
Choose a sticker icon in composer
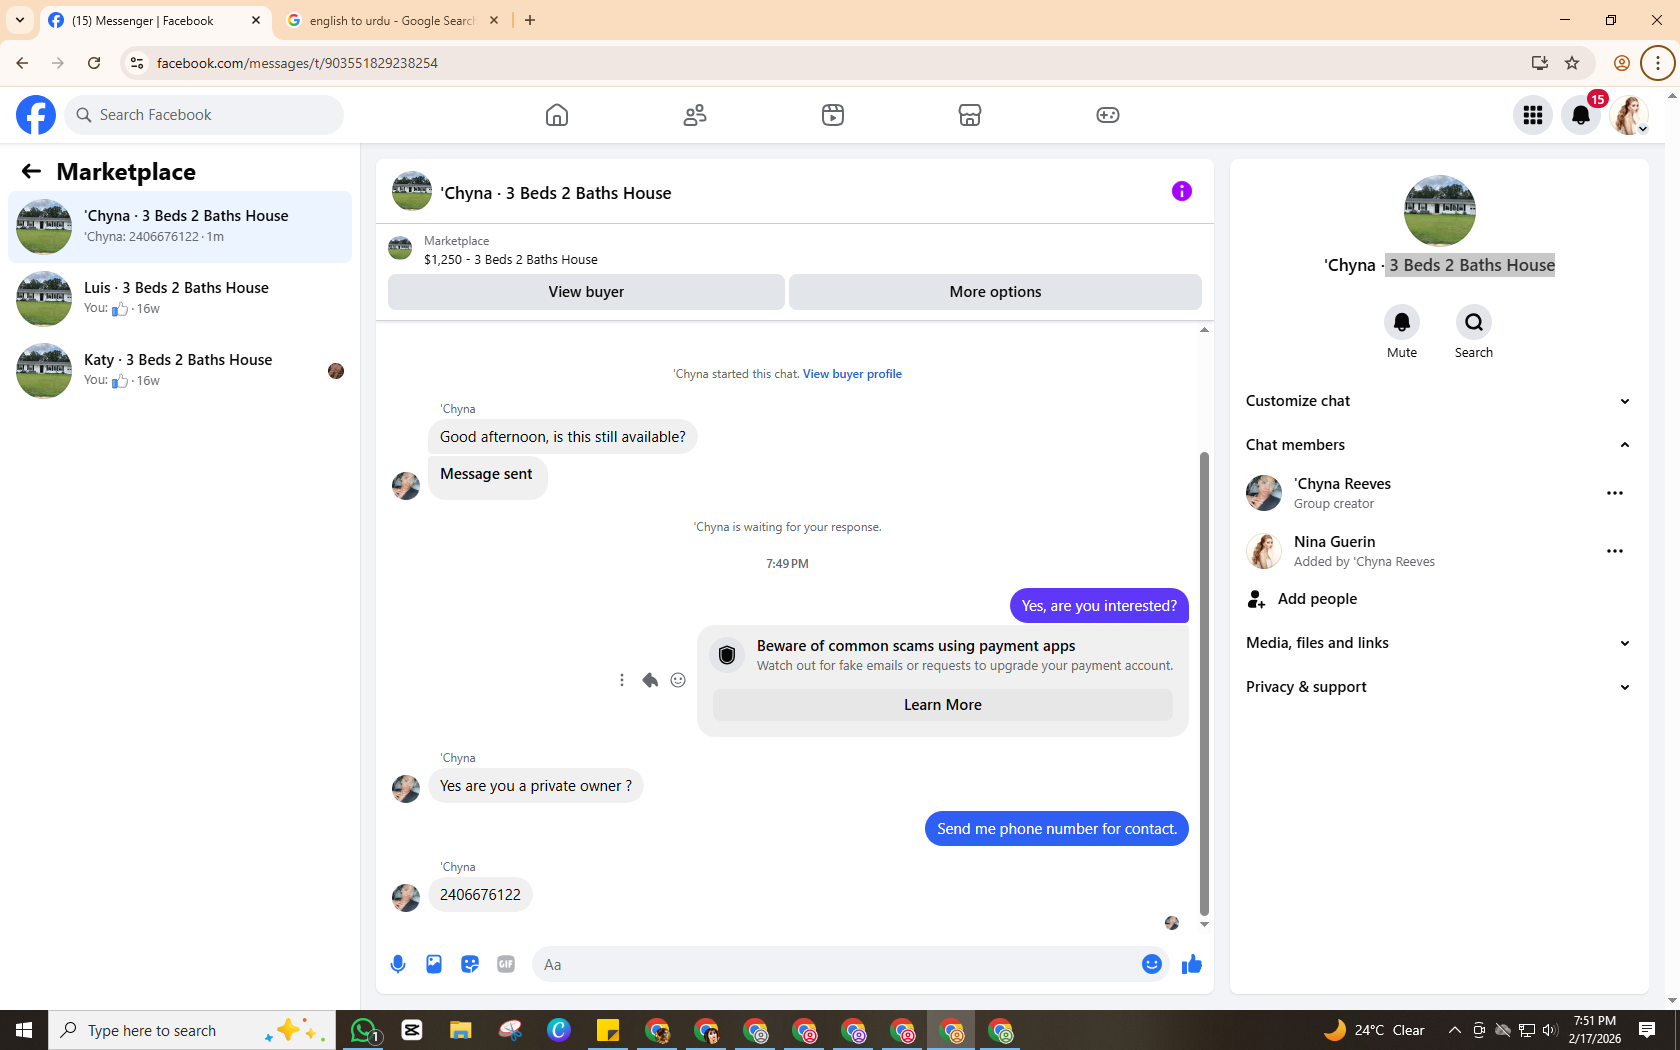tap(470, 964)
